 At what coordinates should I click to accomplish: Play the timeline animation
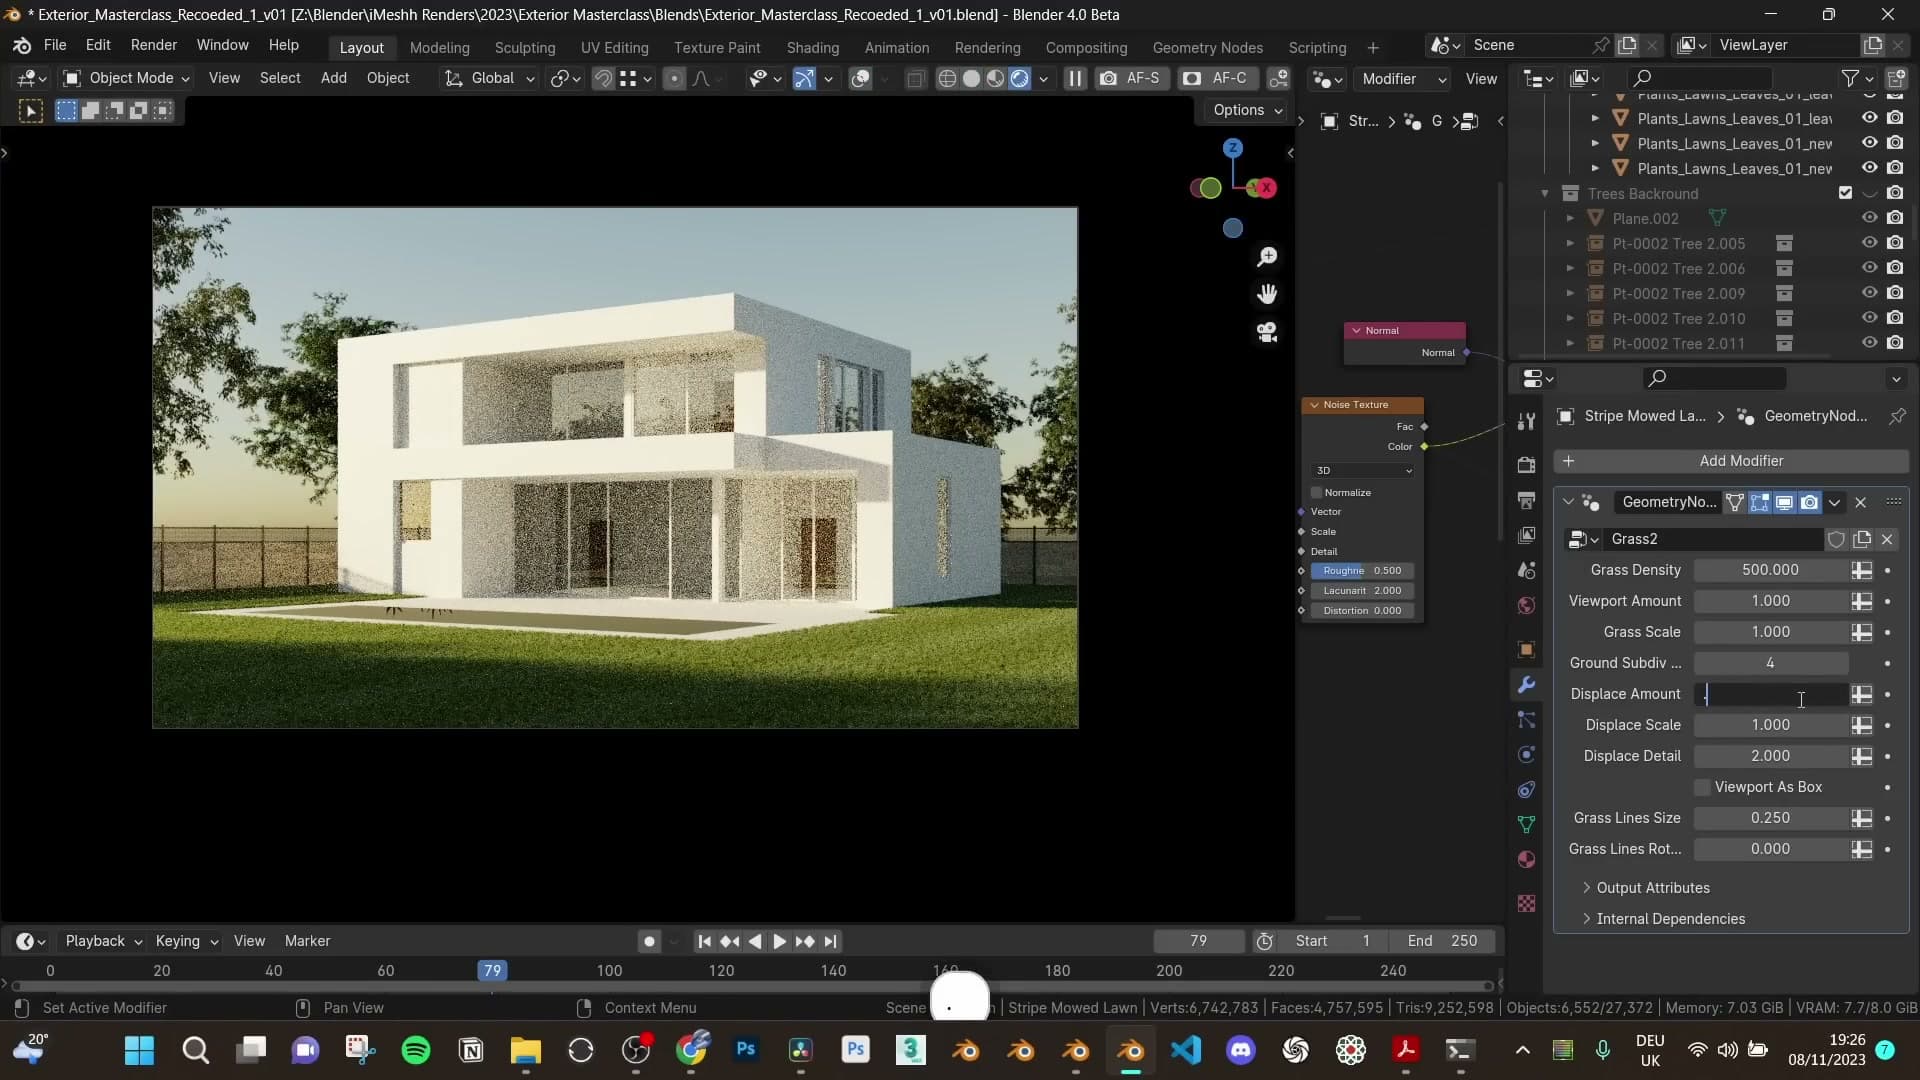pos(780,941)
